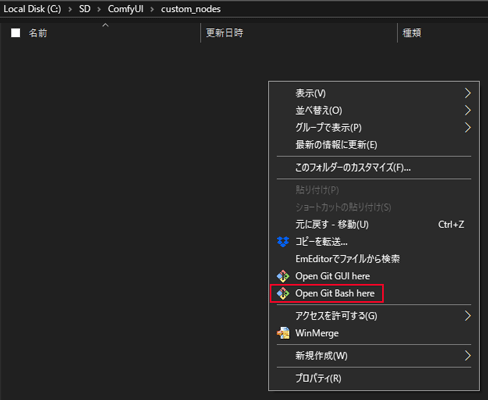
Task: Click SD folder in the address breadcrumb
Action: pyautogui.click(x=85, y=9)
